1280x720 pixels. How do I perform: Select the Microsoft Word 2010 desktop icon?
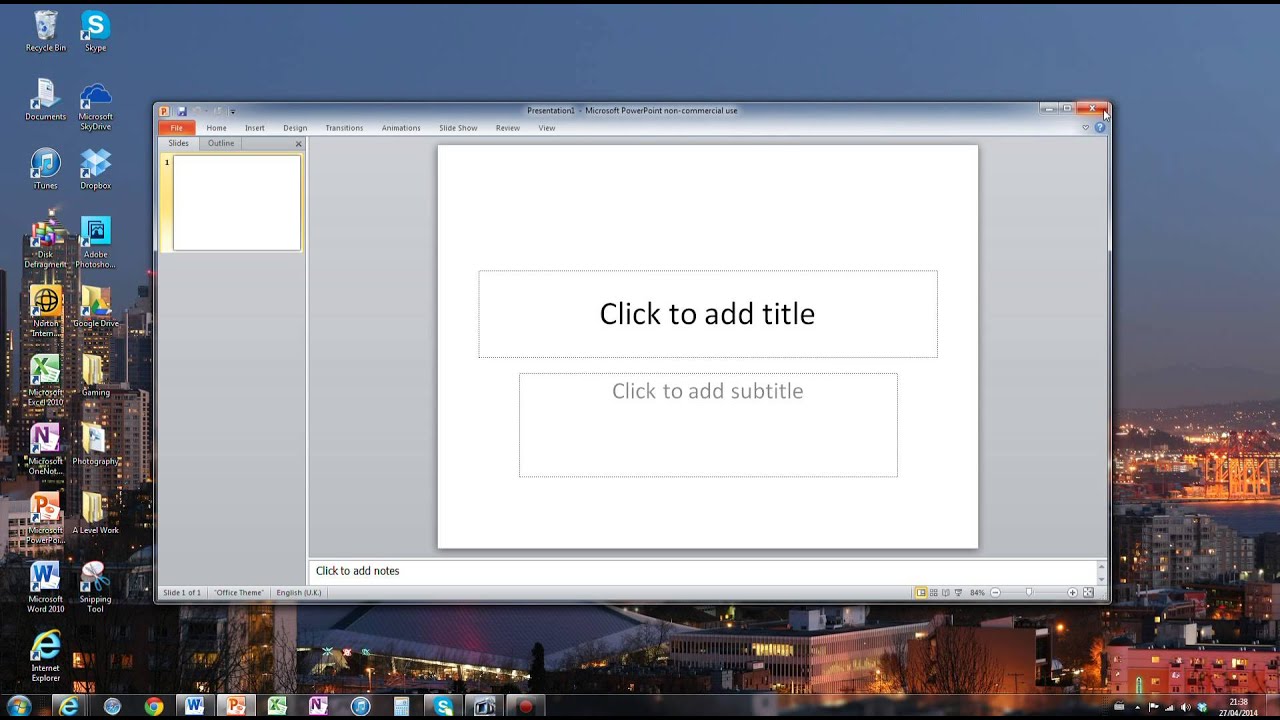click(45, 588)
